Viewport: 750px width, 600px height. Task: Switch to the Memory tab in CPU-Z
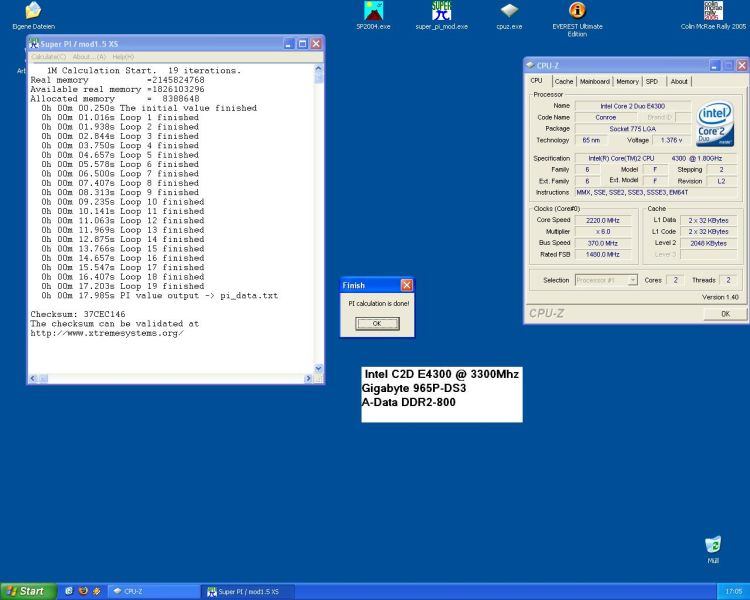click(x=627, y=82)
